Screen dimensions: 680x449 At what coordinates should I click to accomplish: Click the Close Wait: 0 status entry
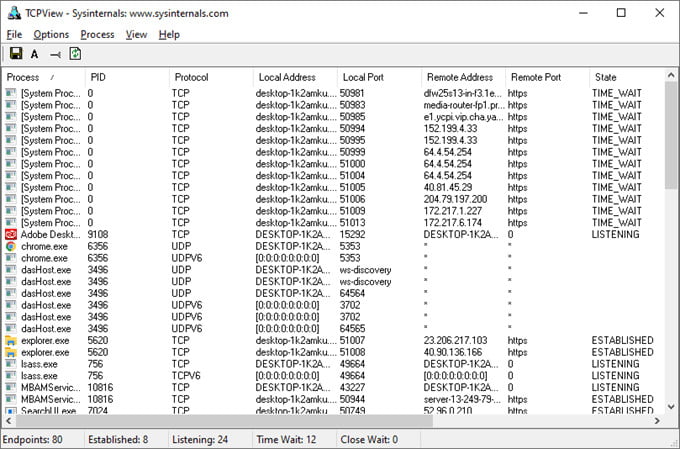(x=369, y=439)
